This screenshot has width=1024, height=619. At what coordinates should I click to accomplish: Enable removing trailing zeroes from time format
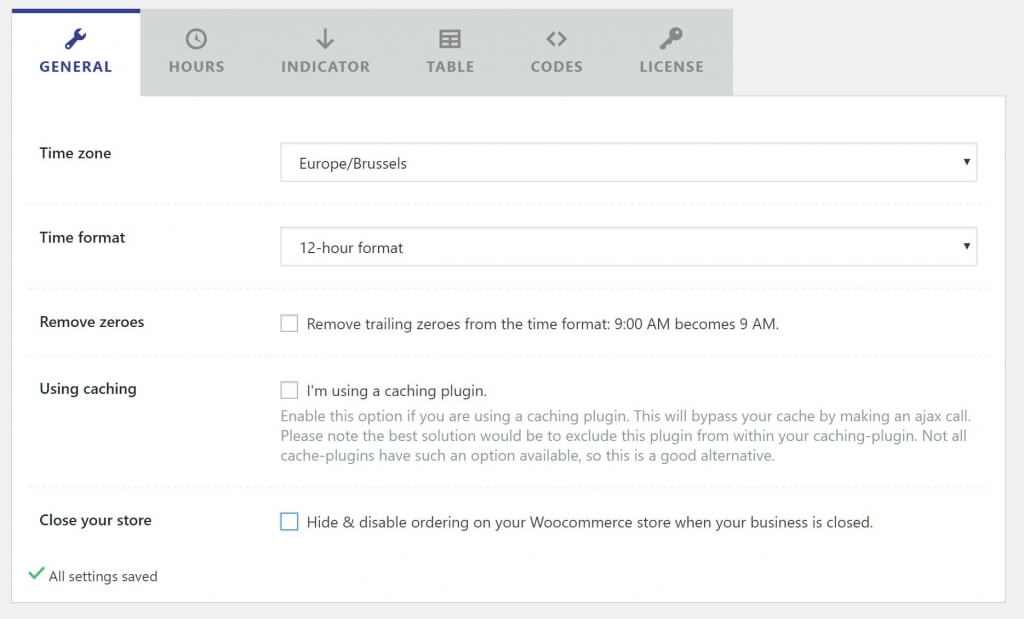(289, 322)
